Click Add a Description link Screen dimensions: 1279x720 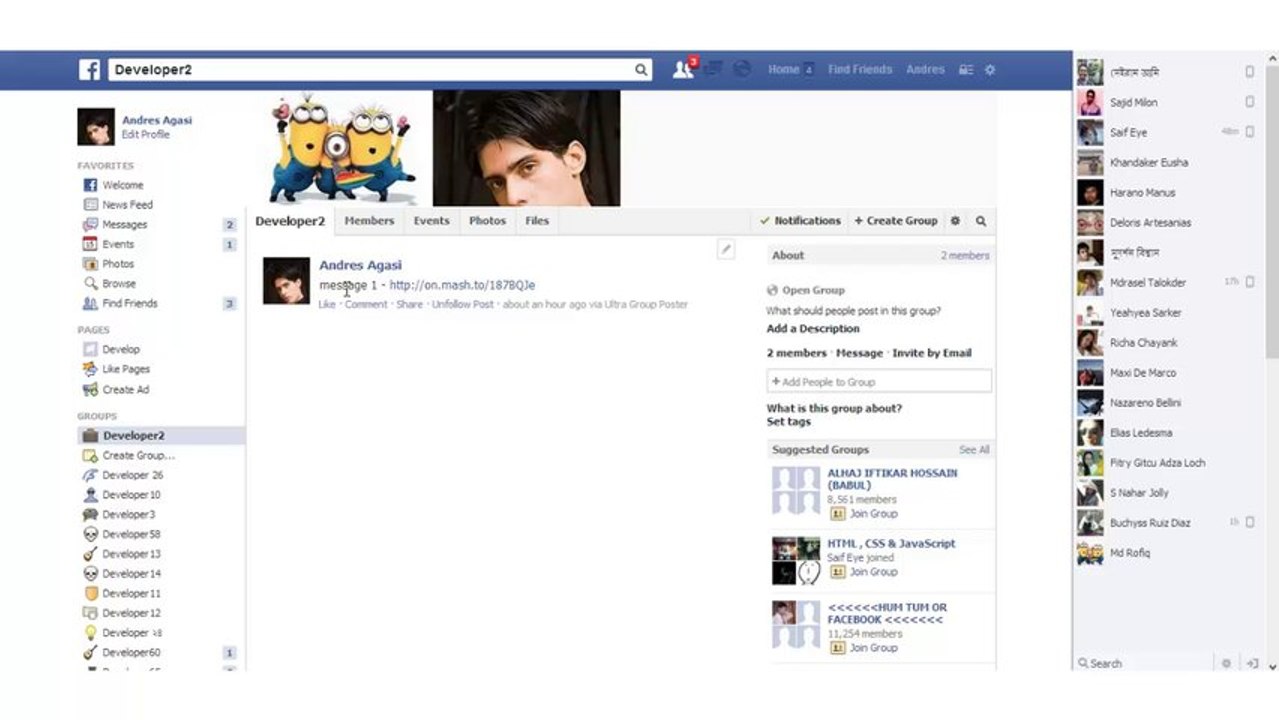tap(813, 329)
